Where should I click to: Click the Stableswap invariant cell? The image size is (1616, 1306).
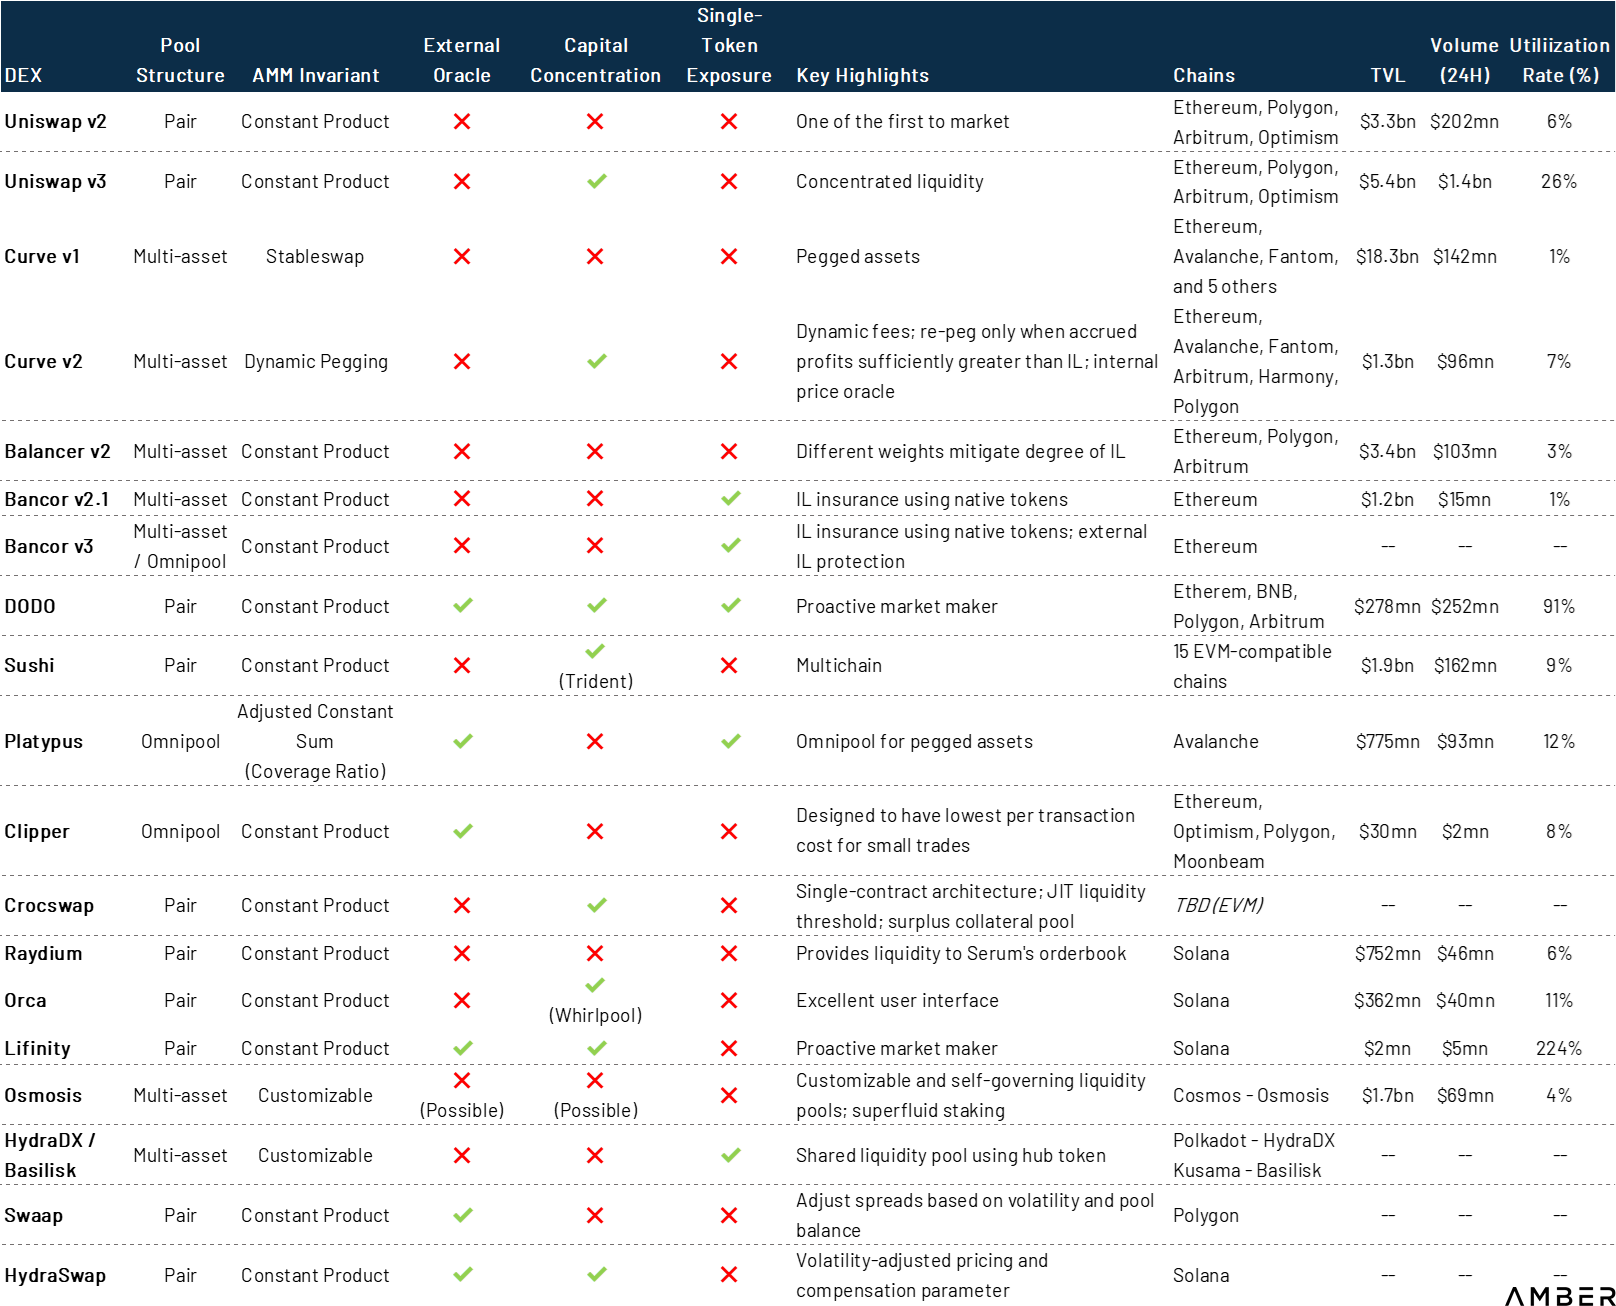point(315,256)
